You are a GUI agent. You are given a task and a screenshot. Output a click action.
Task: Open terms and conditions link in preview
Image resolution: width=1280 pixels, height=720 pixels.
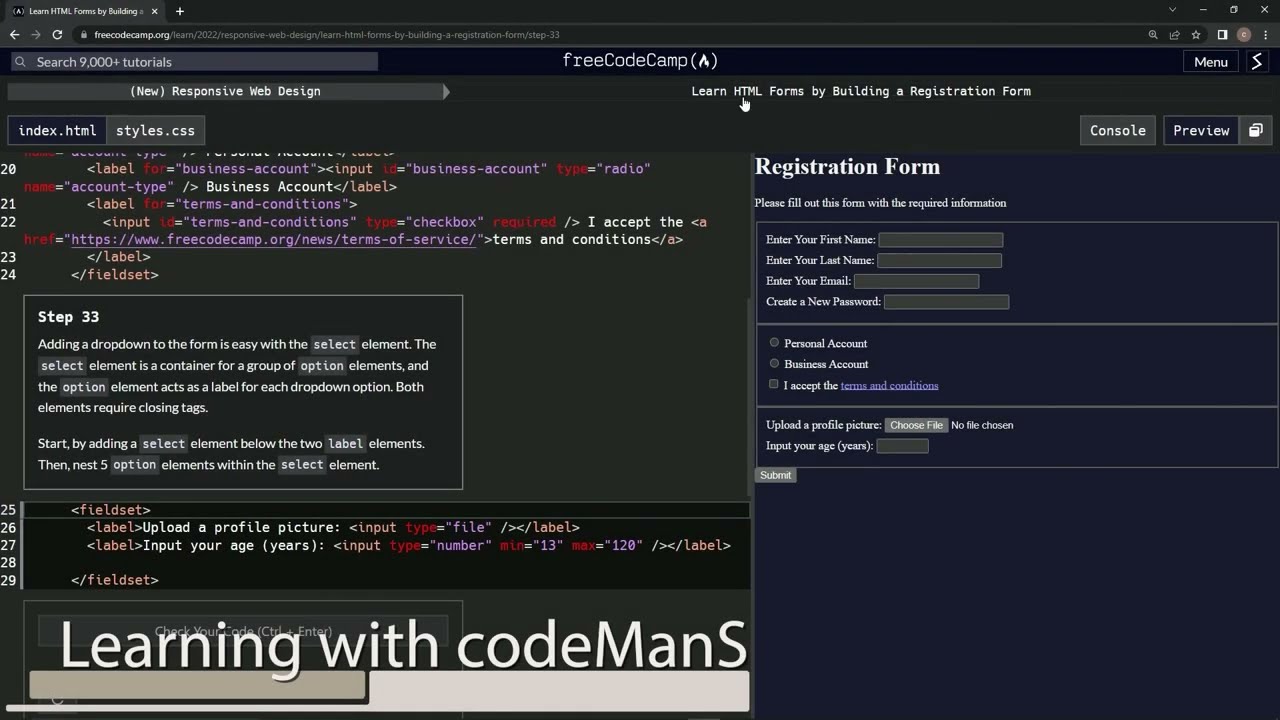click(x=889, y=385)
